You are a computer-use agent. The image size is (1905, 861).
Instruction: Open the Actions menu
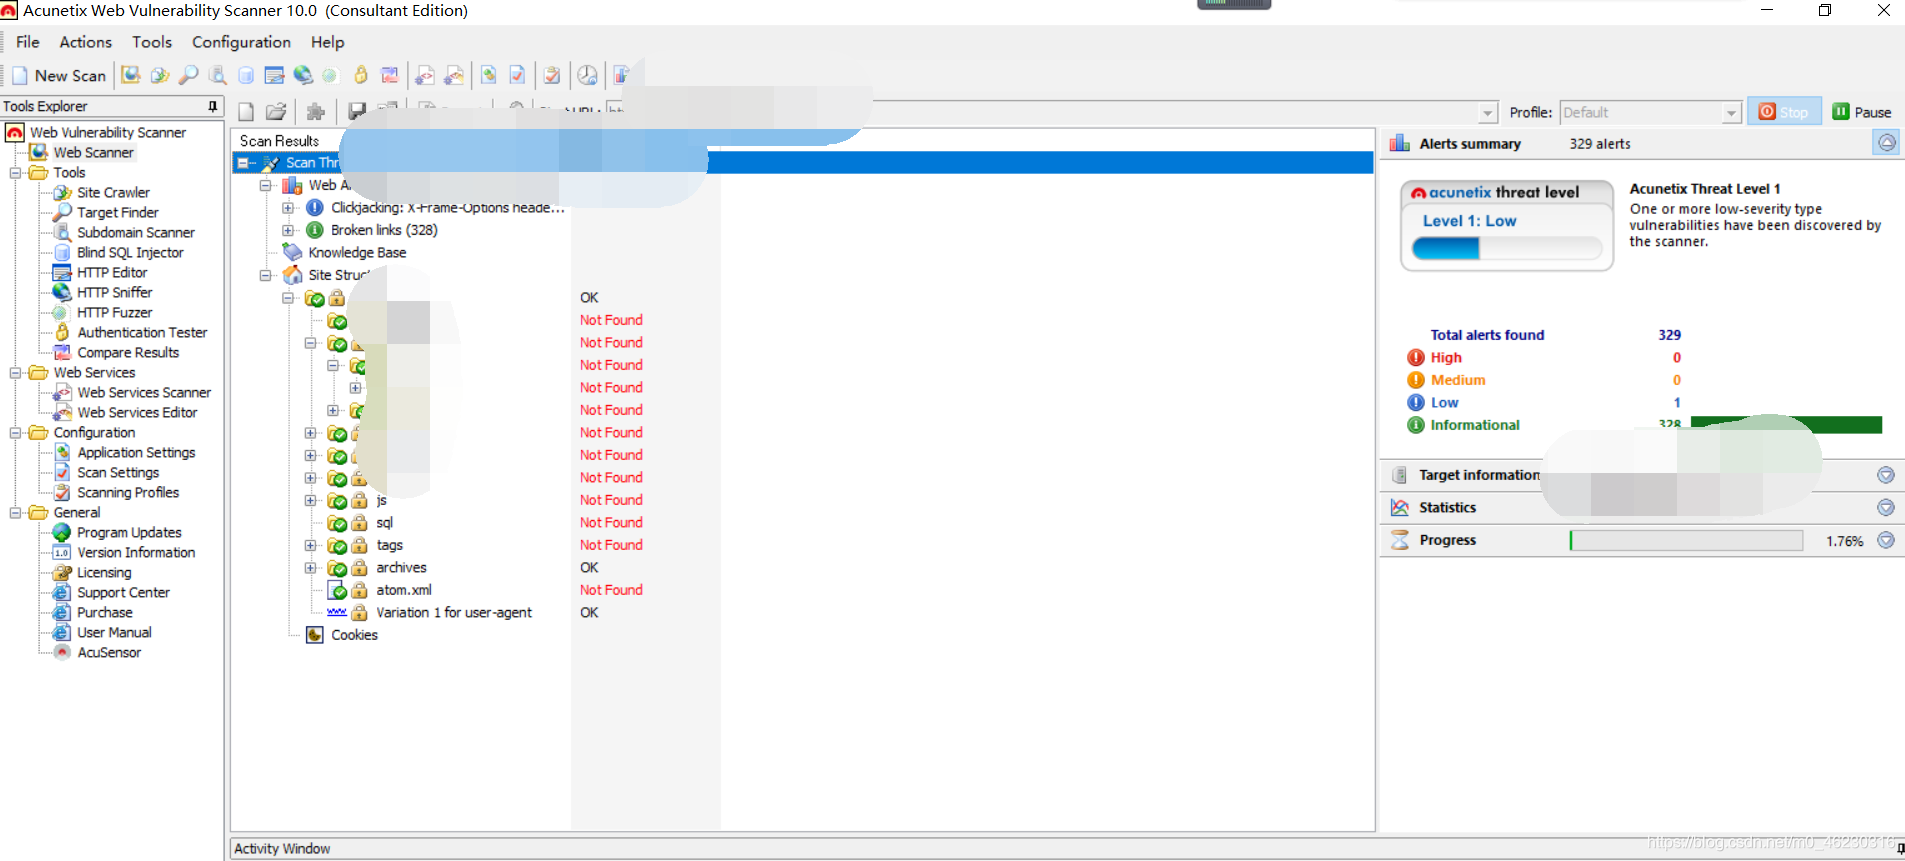(x=86, y=42)
